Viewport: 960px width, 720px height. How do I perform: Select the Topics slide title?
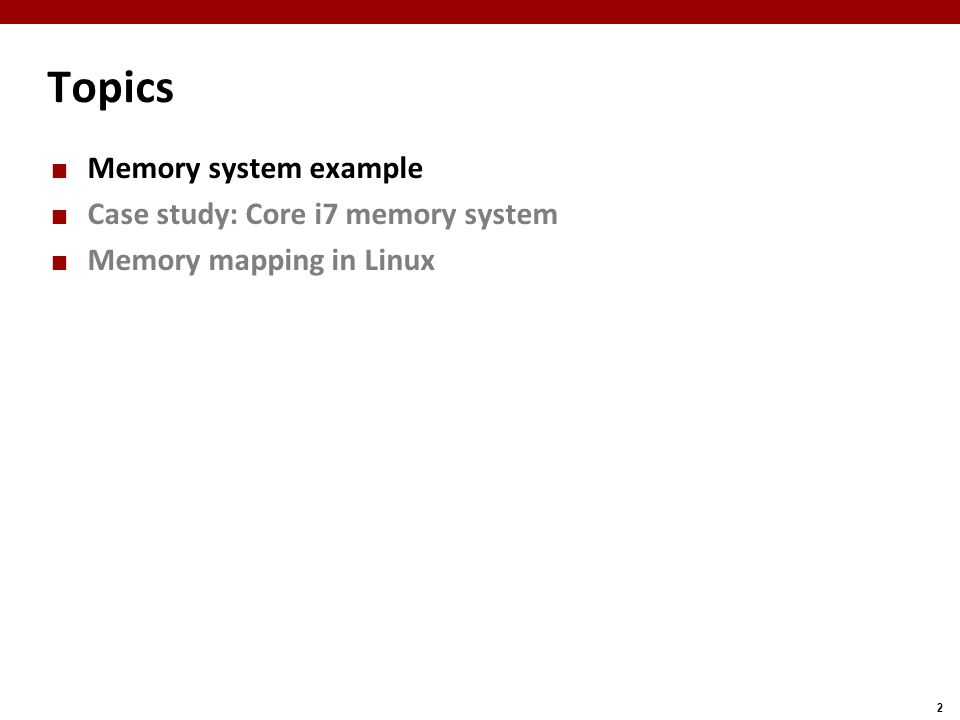point(111,89)
